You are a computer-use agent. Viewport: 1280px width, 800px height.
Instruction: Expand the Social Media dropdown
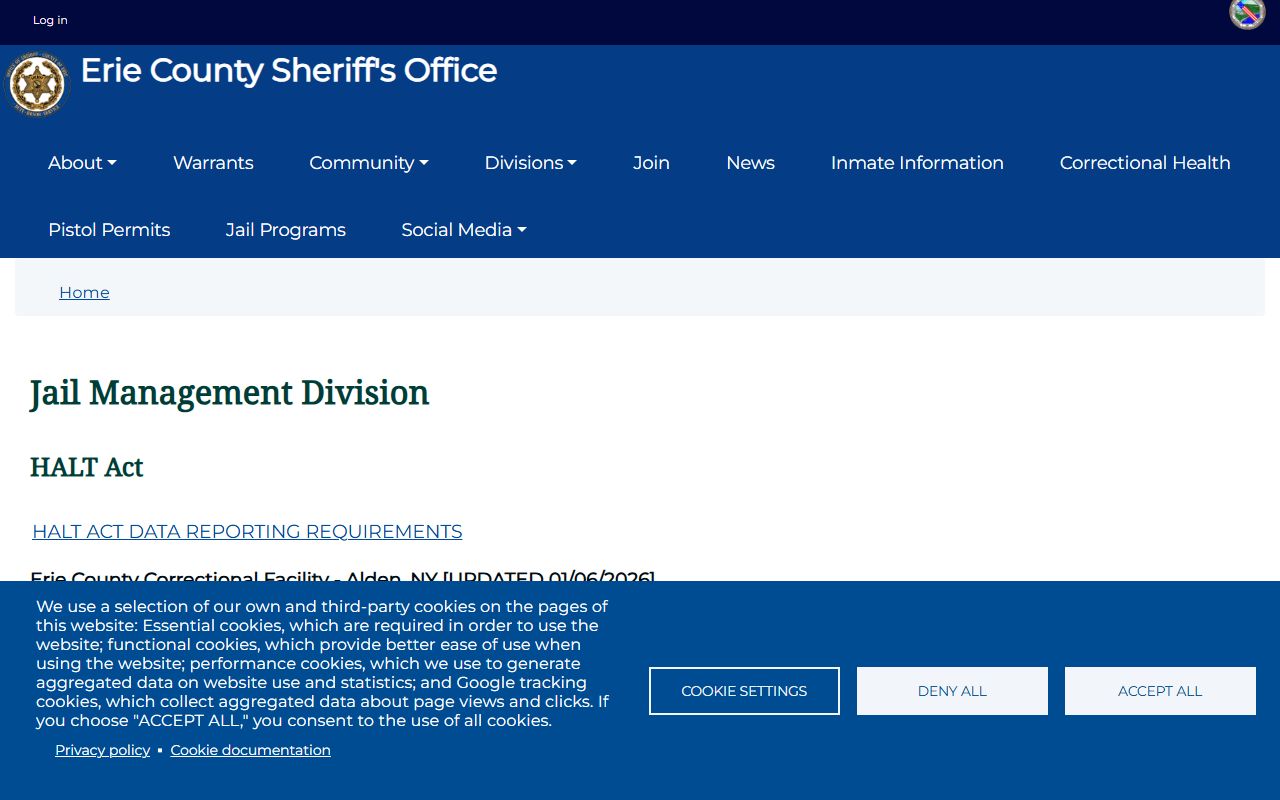(463, 230)
